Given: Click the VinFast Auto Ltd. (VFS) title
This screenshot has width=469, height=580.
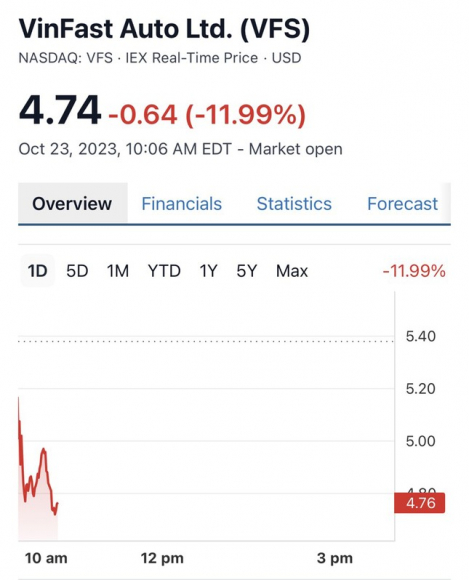Looking at the screenshot, I should pyautogui.click(x=164, y=29).
